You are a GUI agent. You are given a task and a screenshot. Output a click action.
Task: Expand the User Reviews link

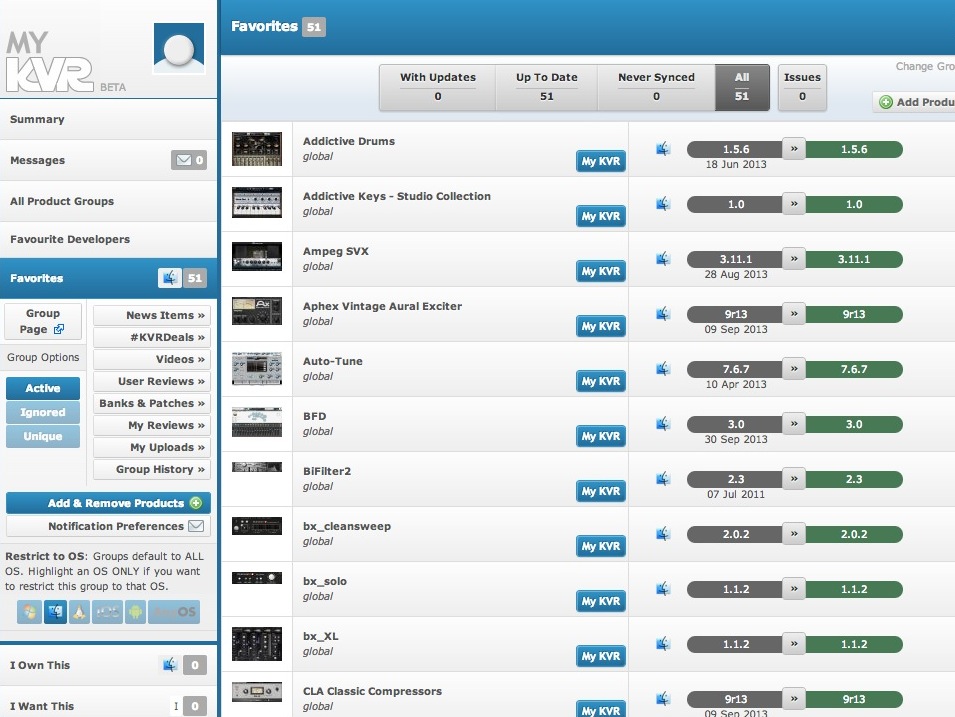click(152, 381)
